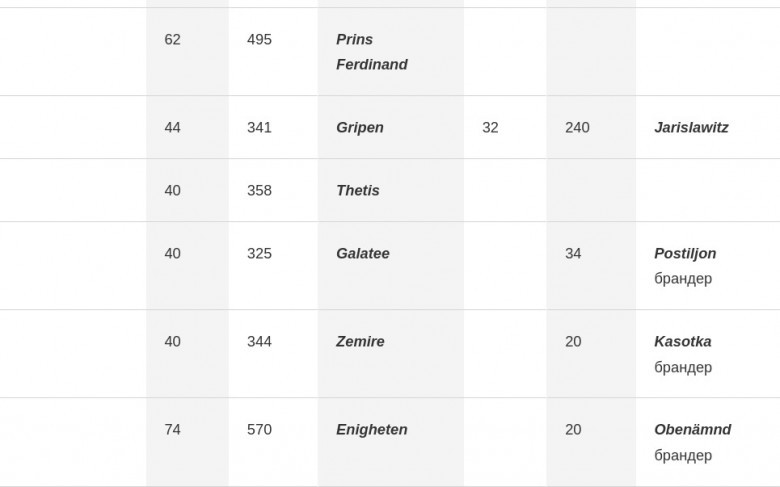
Task: Click the Postiljon ship name
Action: click(x=685, y=254)
